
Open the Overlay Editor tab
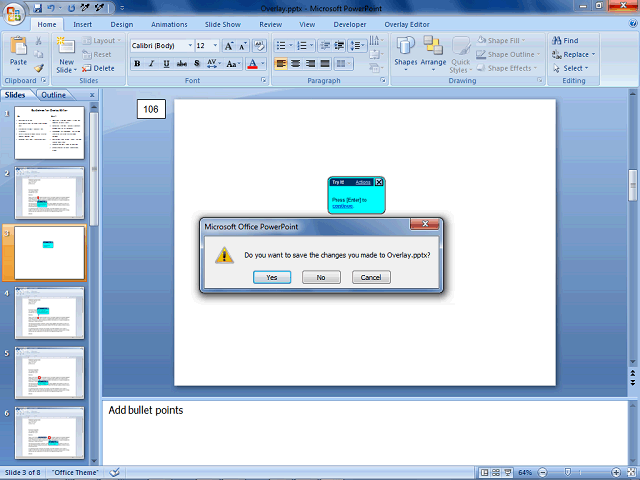click(x=407, y=24)
